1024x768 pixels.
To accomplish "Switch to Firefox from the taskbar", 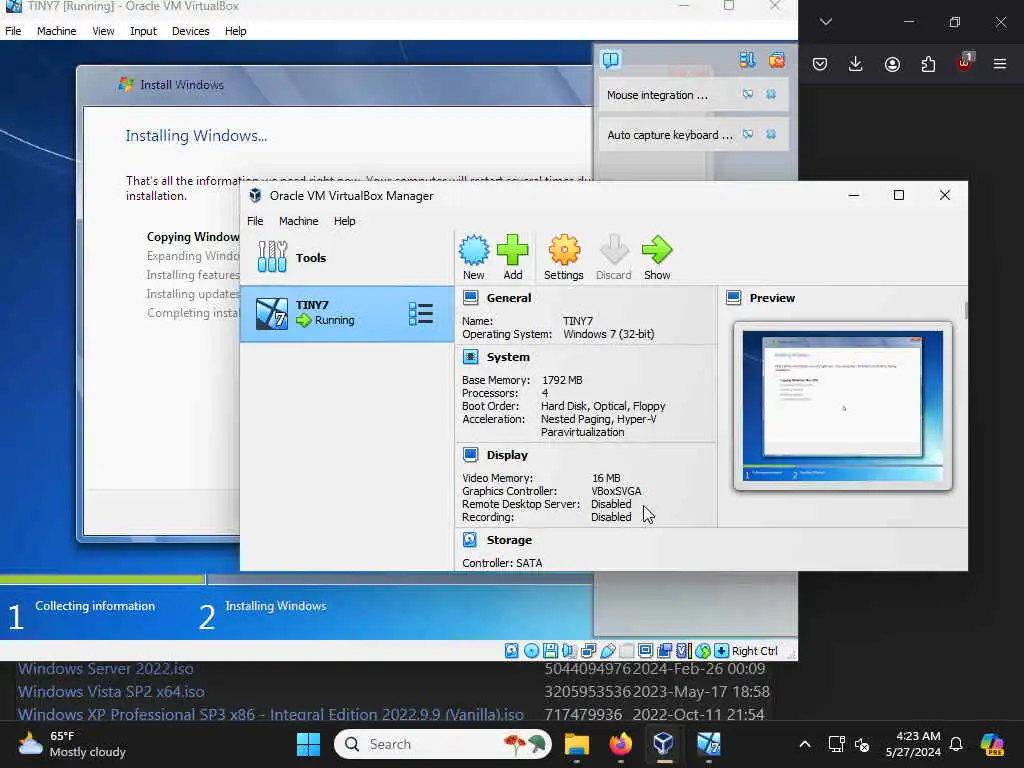I will click(620, 744).
